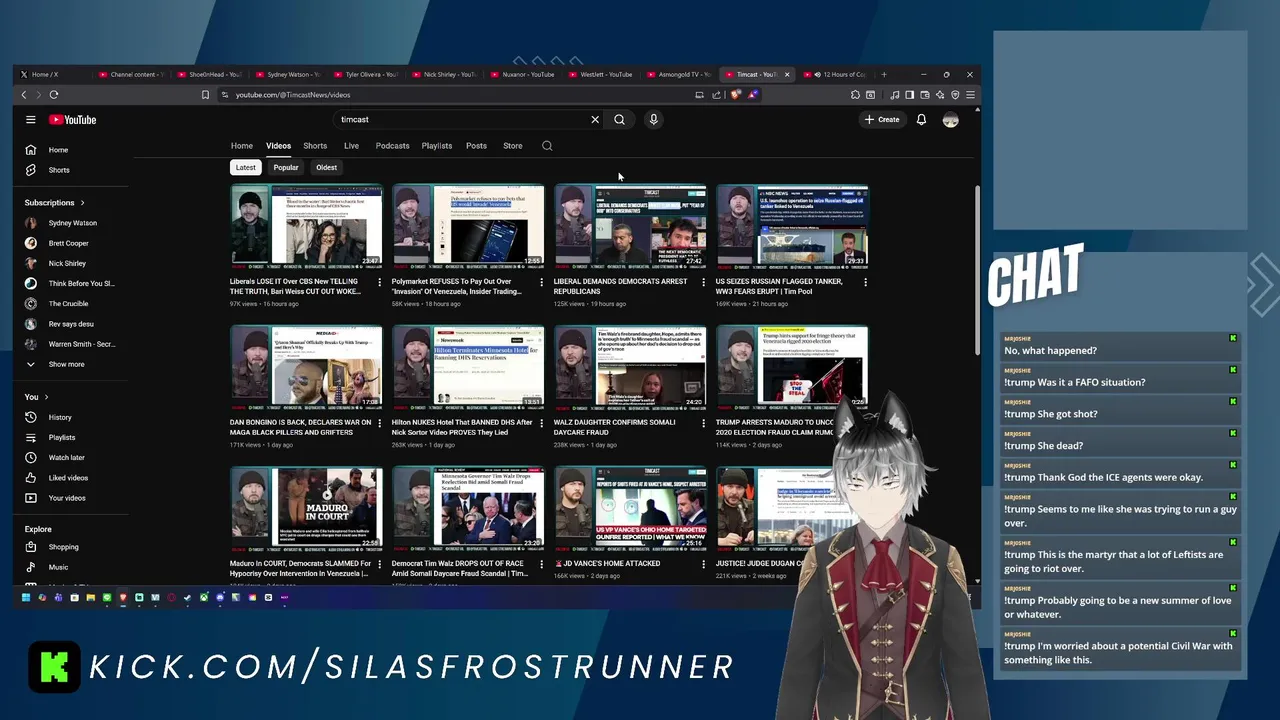
Task: Select the Latest sort chip
Action: click(x=246, y=168)
